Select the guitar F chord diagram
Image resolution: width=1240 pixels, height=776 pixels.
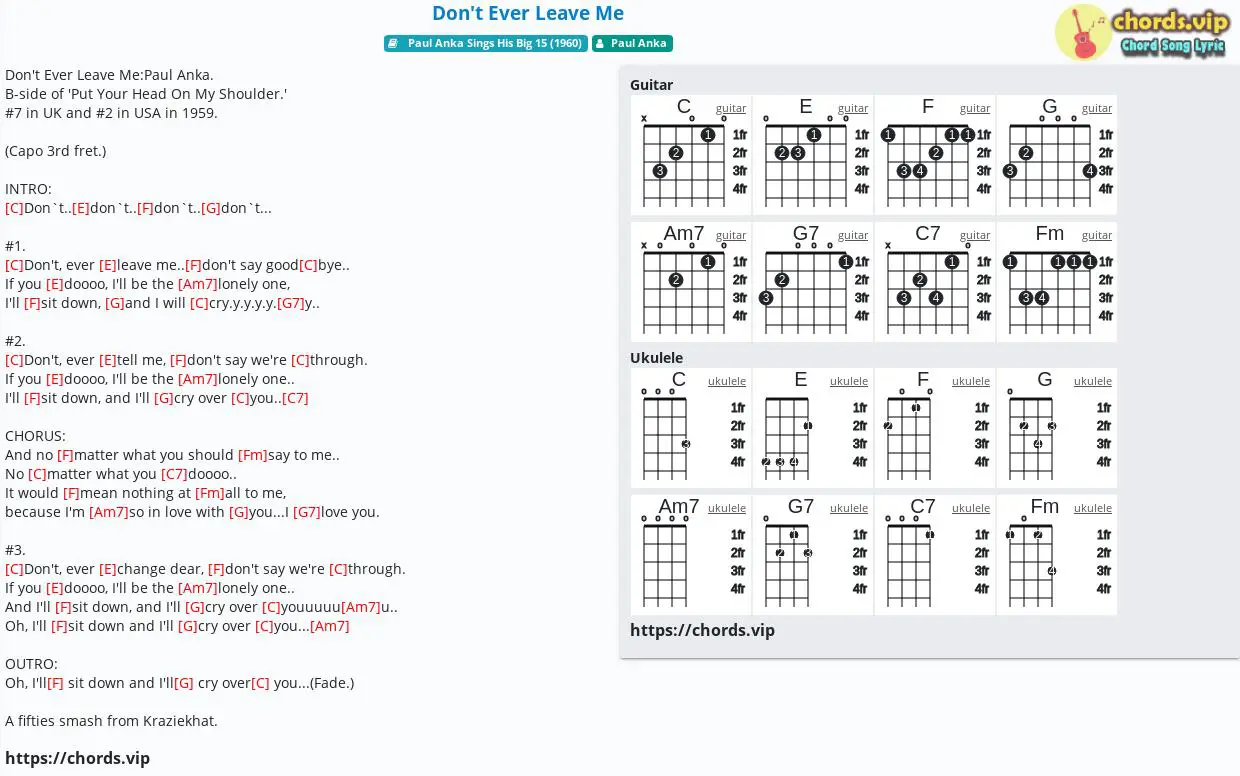pyautogui.click(x=935, y=155)
